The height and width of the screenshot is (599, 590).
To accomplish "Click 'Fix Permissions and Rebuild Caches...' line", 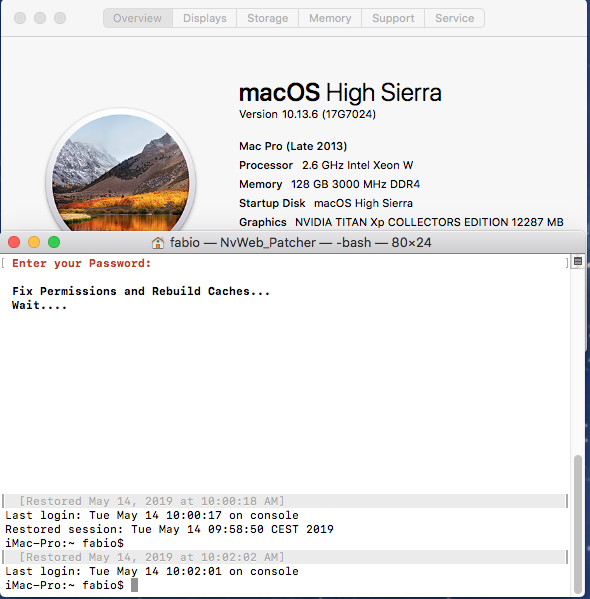I will click(141, 291).
